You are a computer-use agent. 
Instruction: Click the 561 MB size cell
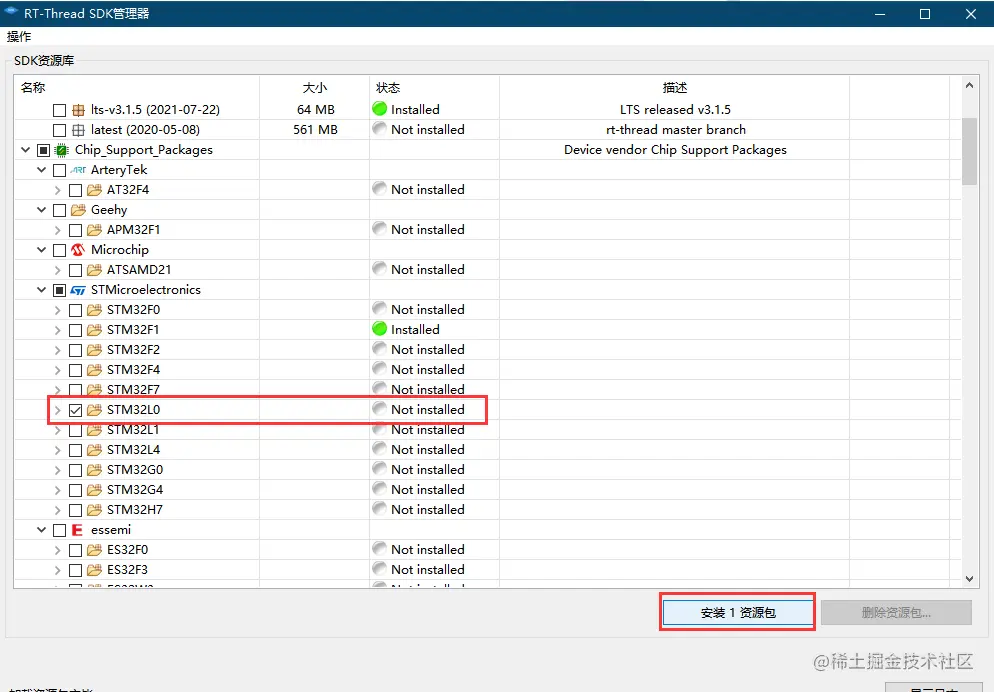(x=315, y=129)
